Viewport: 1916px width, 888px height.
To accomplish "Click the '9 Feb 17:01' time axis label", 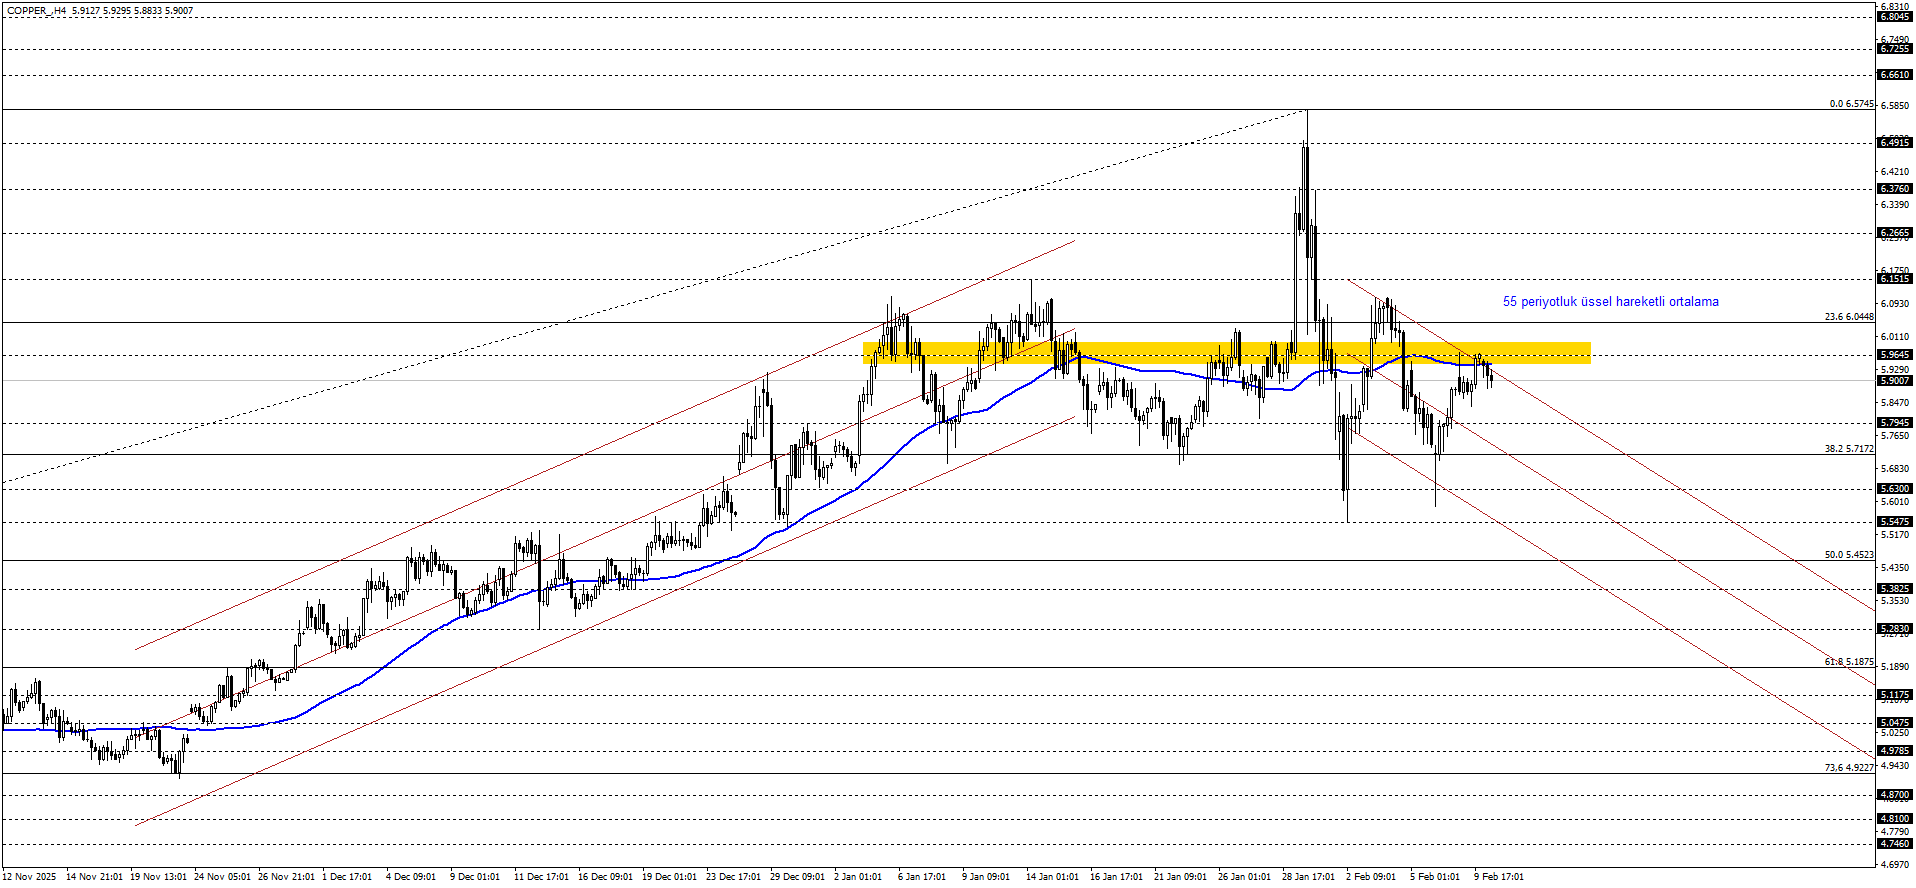I will pyautogui.click(x=1499, y=877).
